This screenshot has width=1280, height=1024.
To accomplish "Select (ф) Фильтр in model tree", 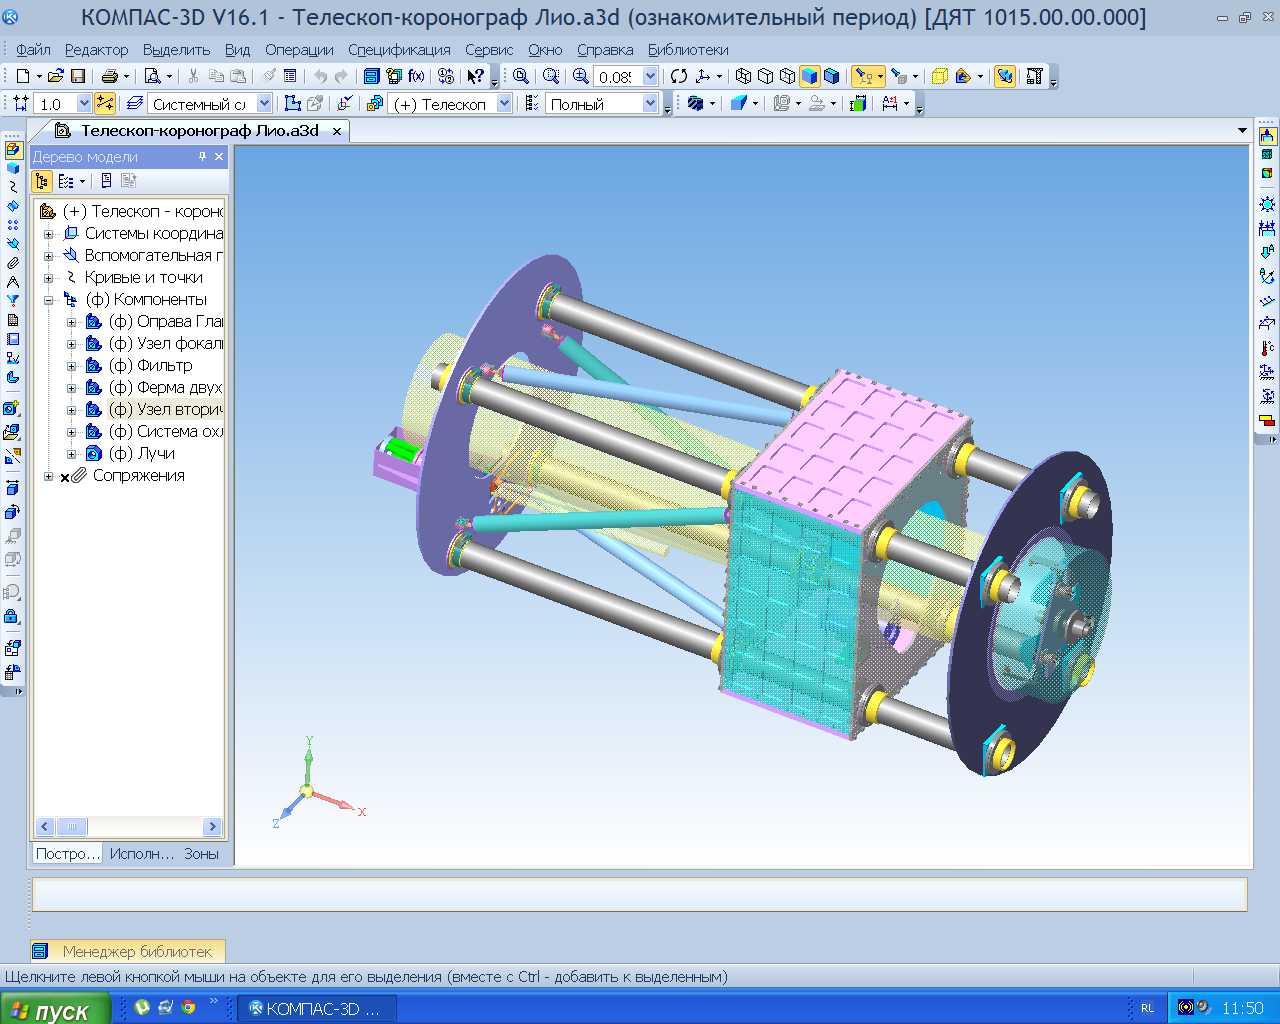I will 150,366.
